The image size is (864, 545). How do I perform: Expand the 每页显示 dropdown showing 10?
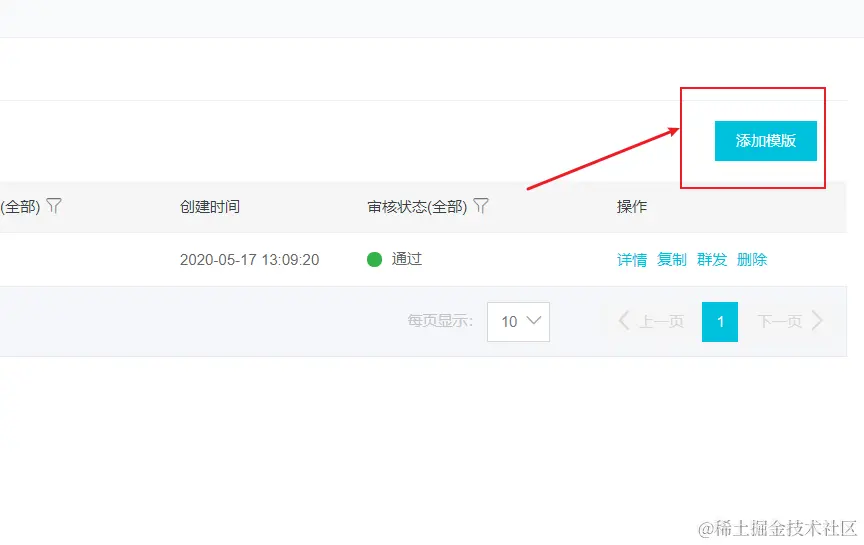tap(519, 321)
